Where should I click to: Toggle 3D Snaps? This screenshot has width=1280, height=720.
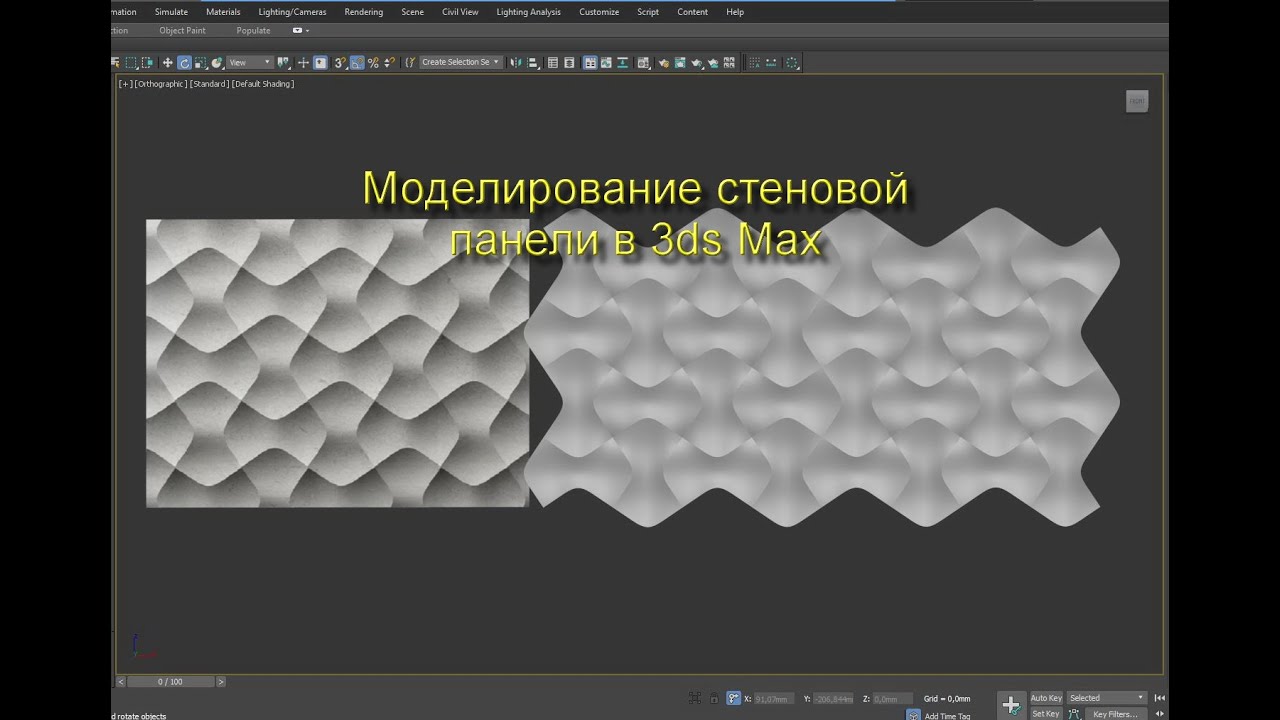[x=340, y=62]
